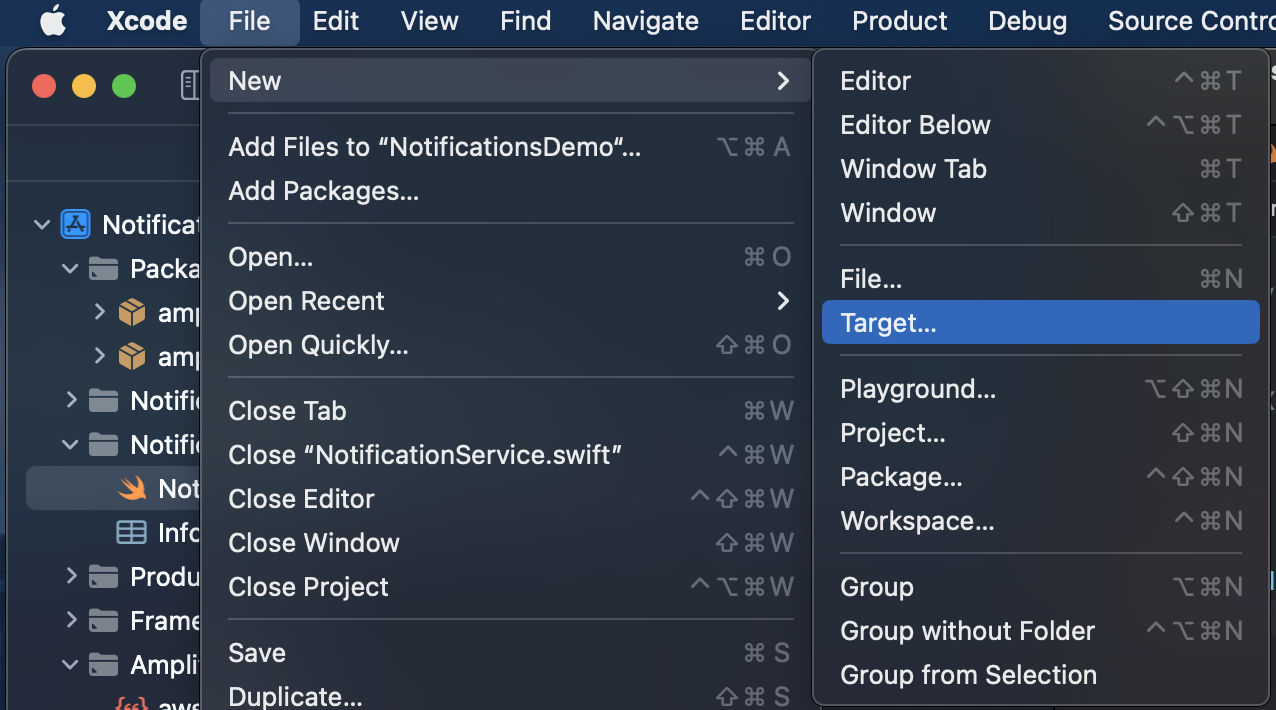Expand the Frameworks folder chevron
This screenshot has height=710, width=1276.
(71, 620)
